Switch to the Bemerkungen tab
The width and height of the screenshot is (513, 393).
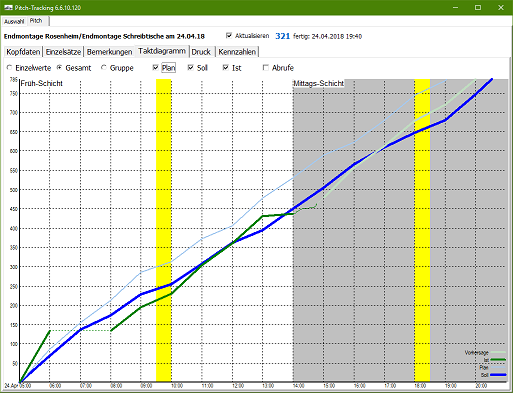click(x=109, y=52)
